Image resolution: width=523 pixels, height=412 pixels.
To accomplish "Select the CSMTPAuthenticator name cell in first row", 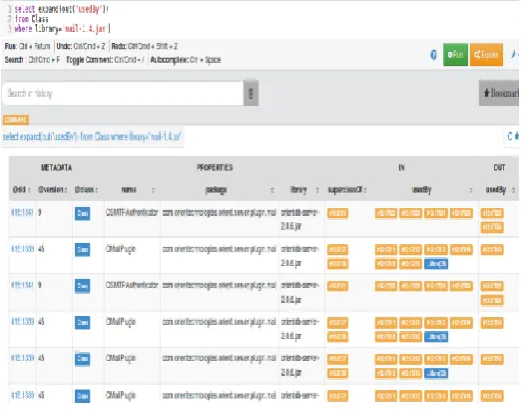I will click(x=132, y=213).
